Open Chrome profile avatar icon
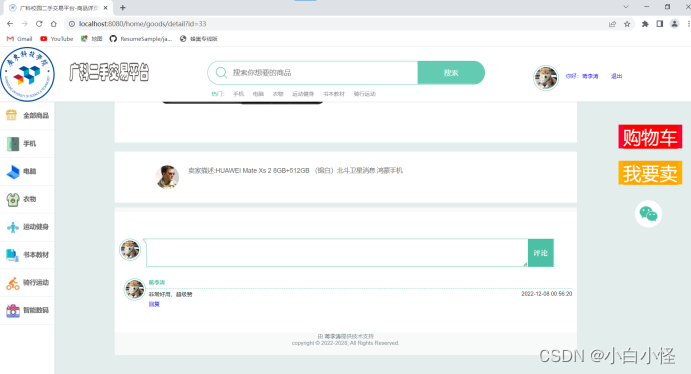This screenshot has width=691, height=374. (675, 24)
